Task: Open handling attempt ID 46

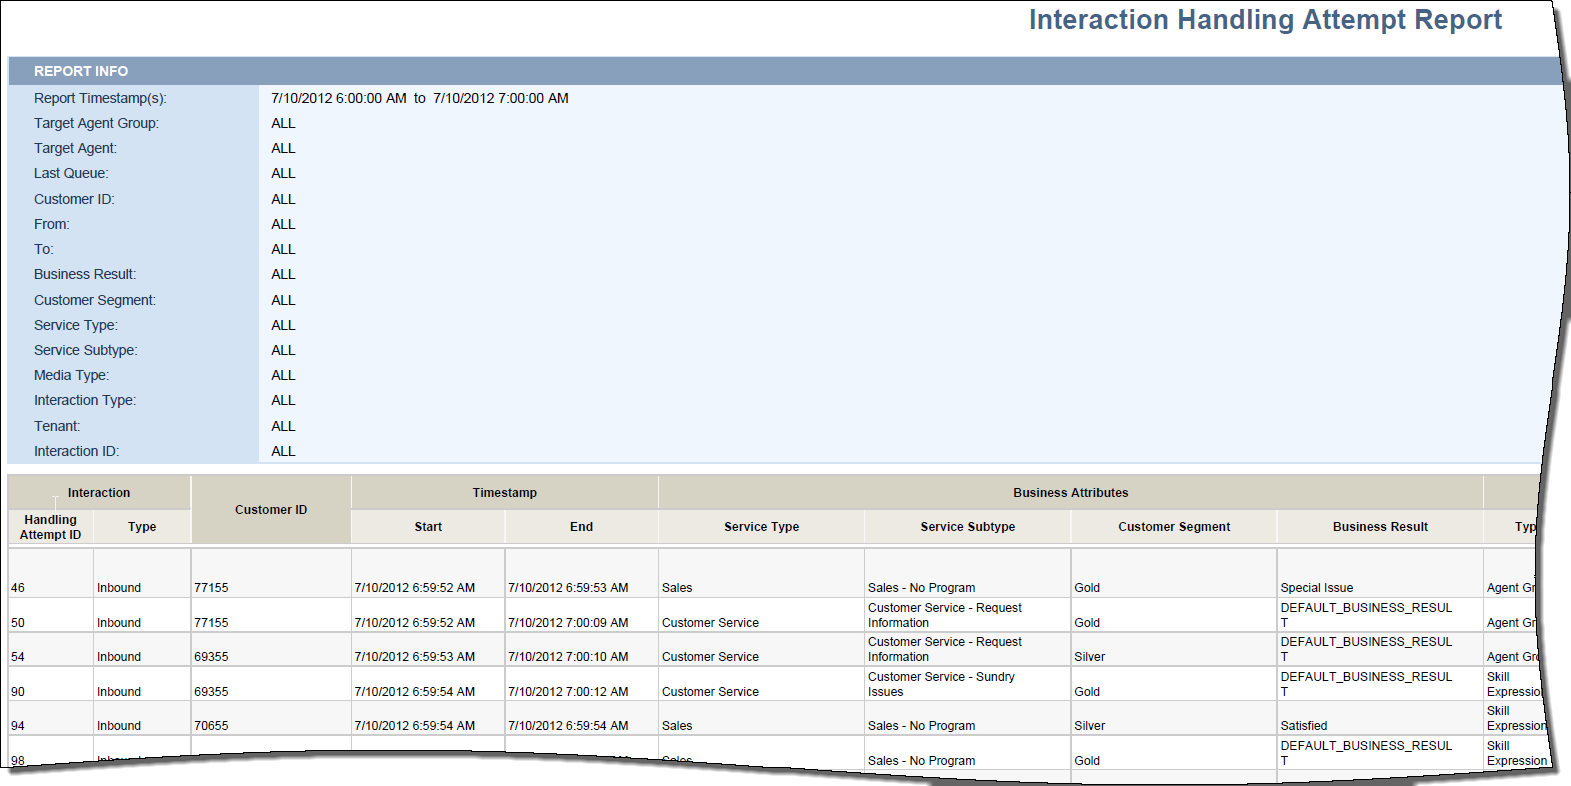Action: coord(18,588)
